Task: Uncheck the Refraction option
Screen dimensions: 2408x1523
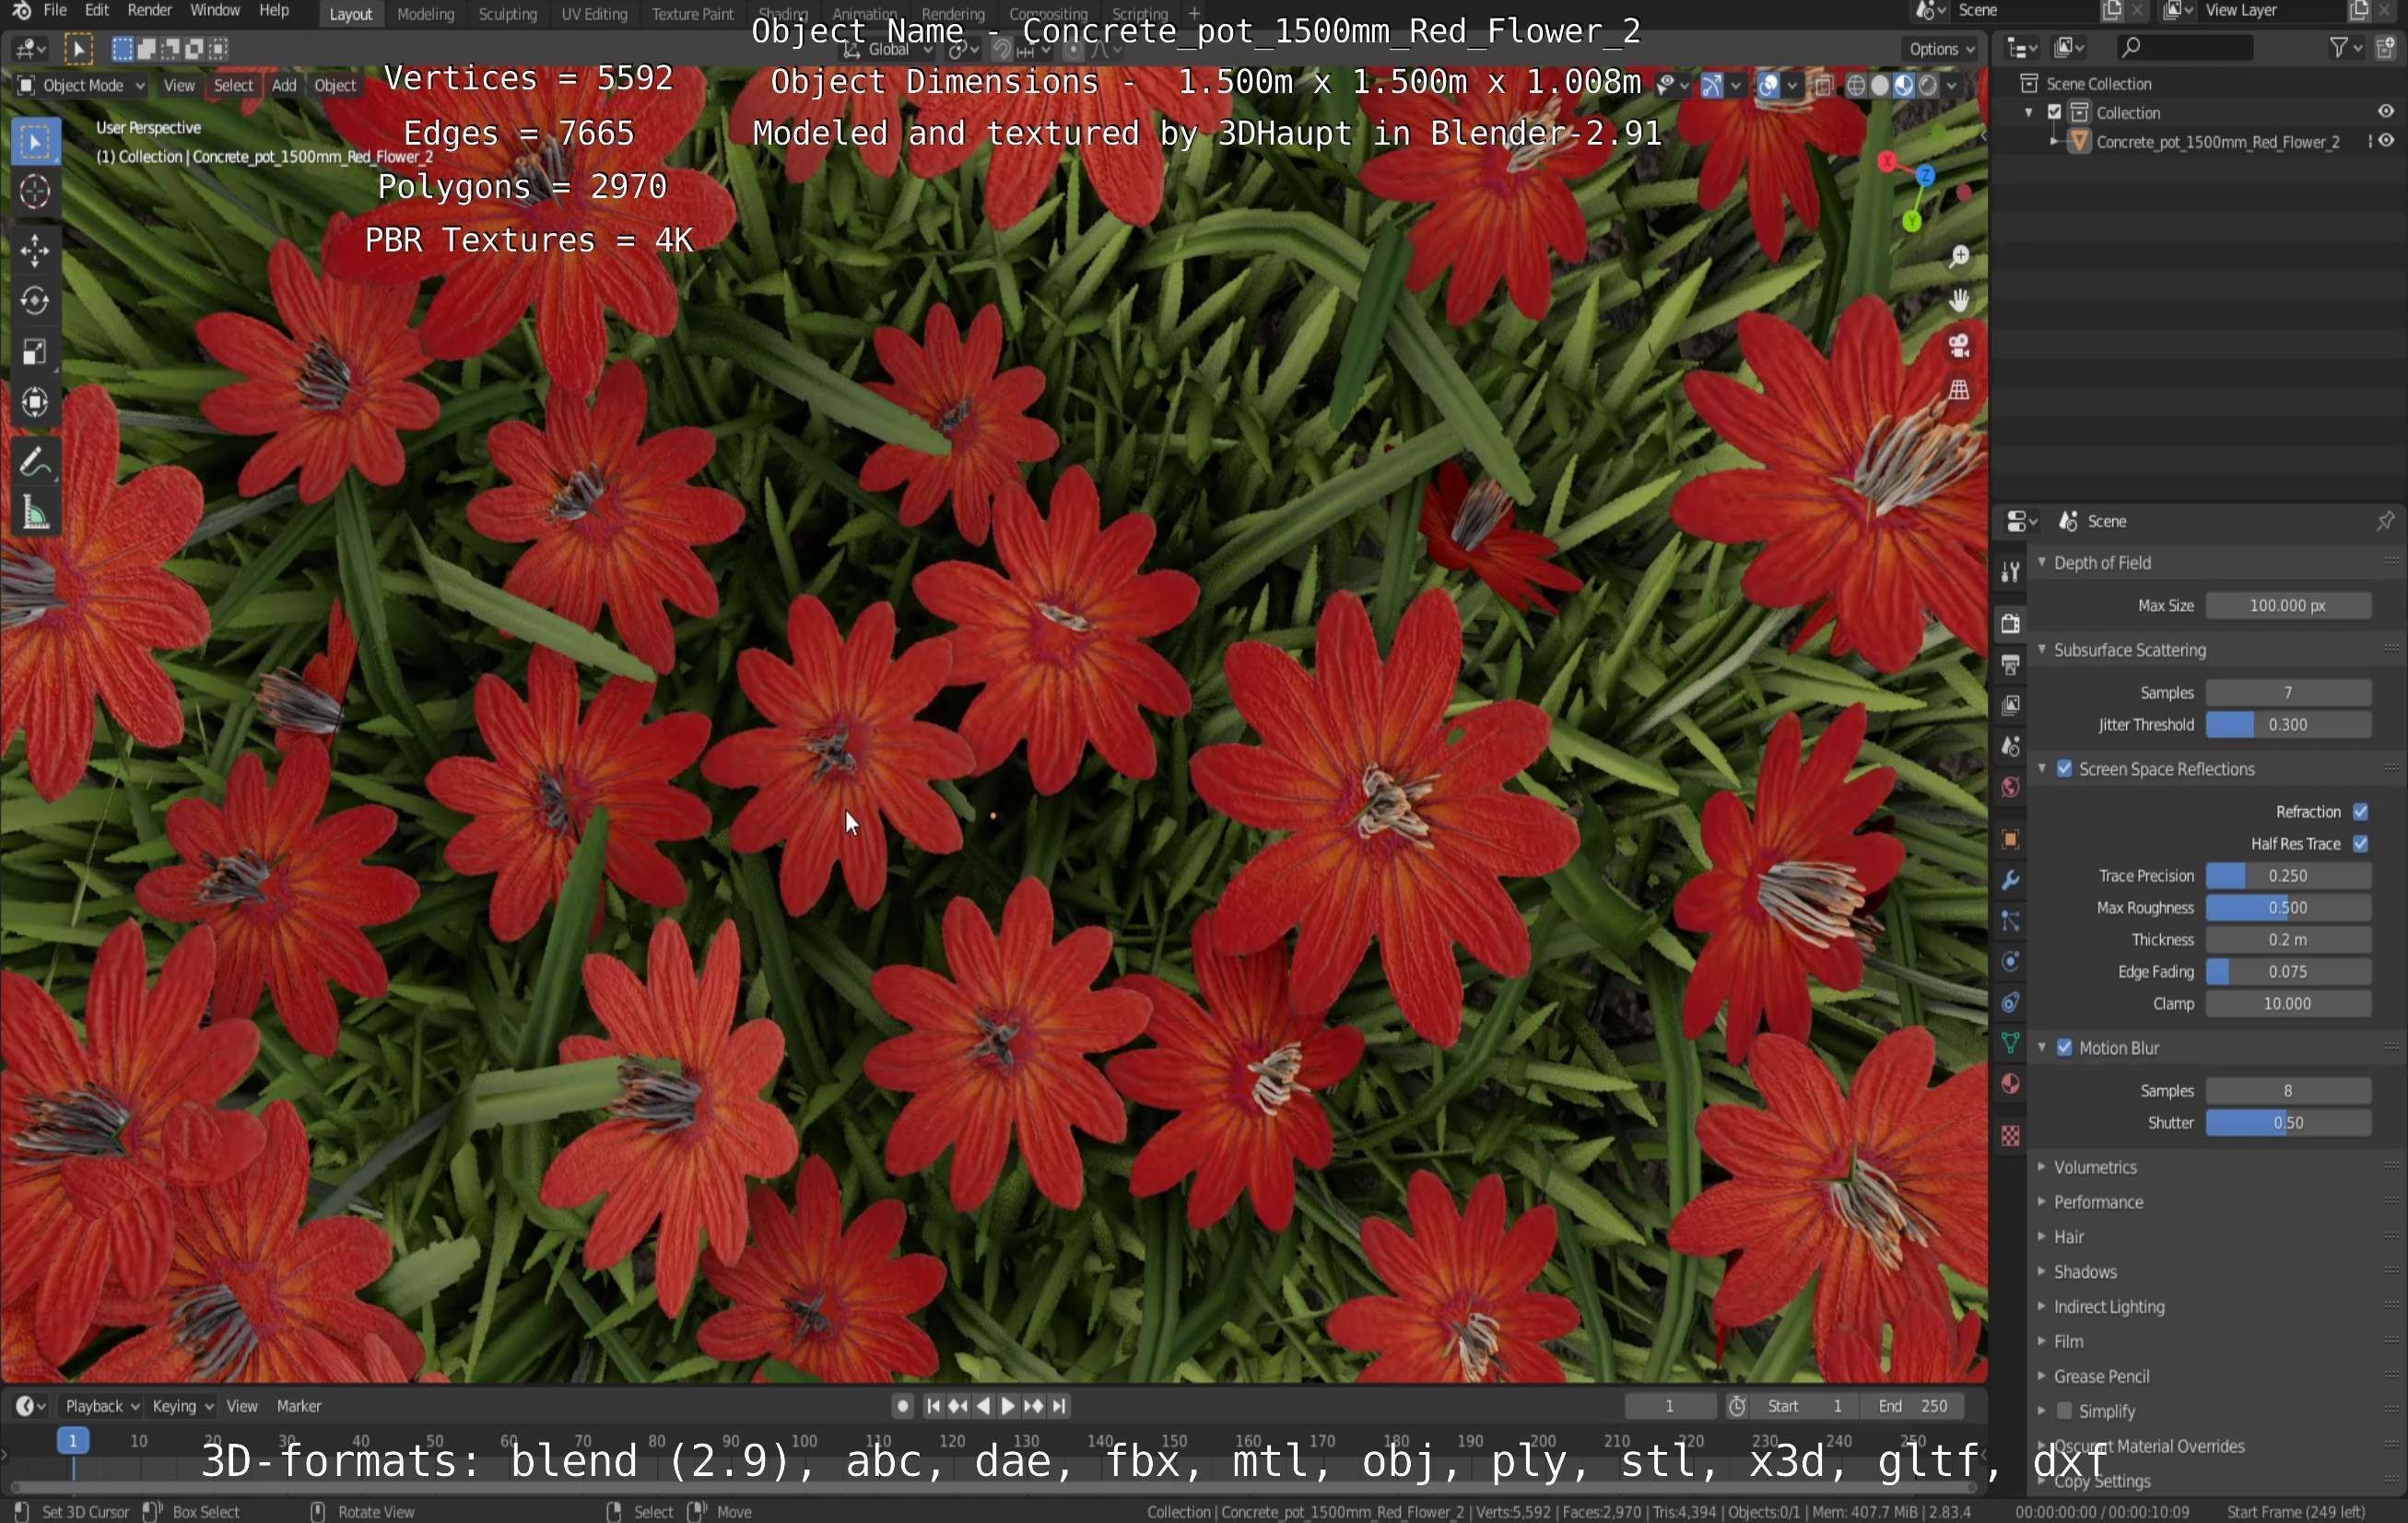Action: coord(2360,812)
